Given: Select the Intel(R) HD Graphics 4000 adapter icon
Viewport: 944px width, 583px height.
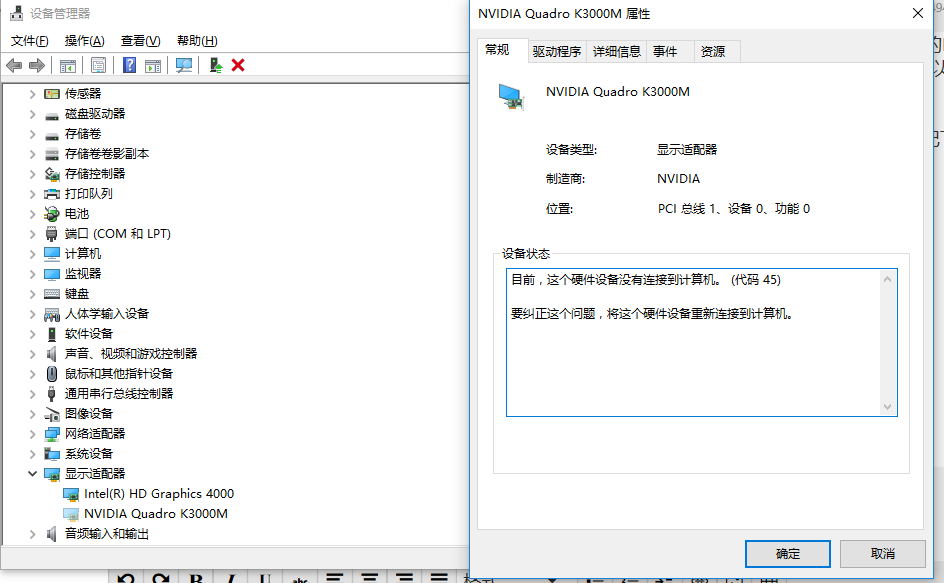Looking at the screenshot, I should 71,494.
